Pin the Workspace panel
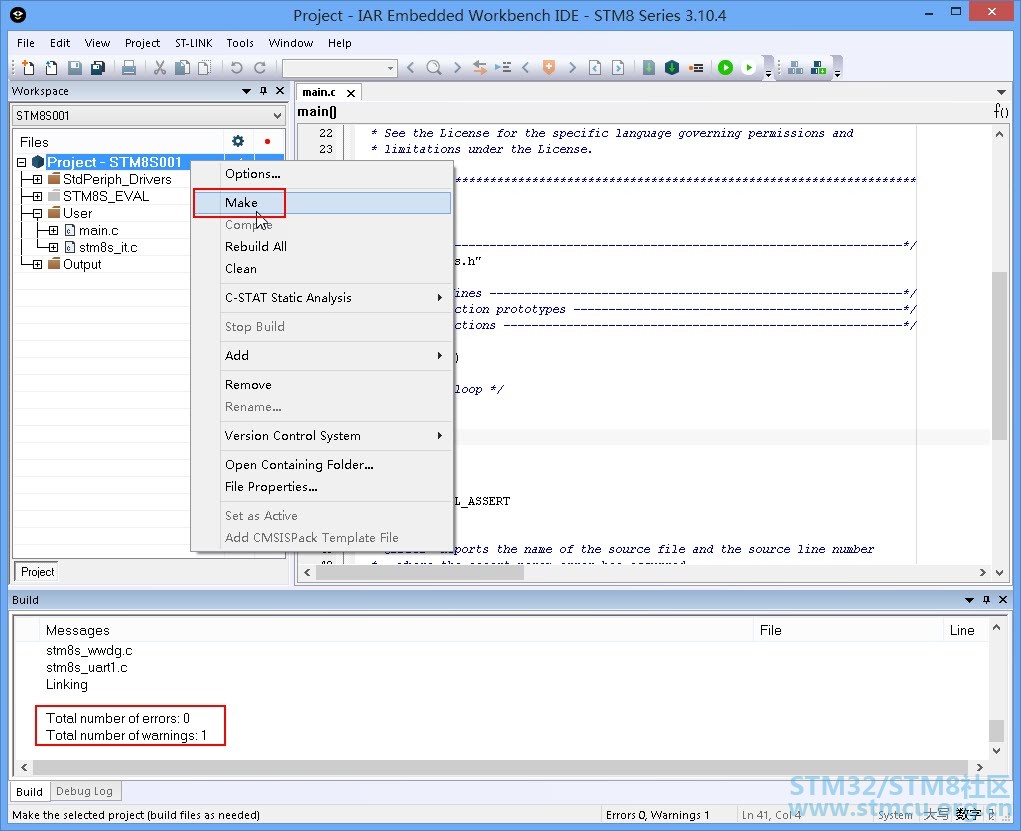Viewport: 1021px width, 831px height. [x=263, y=91]
